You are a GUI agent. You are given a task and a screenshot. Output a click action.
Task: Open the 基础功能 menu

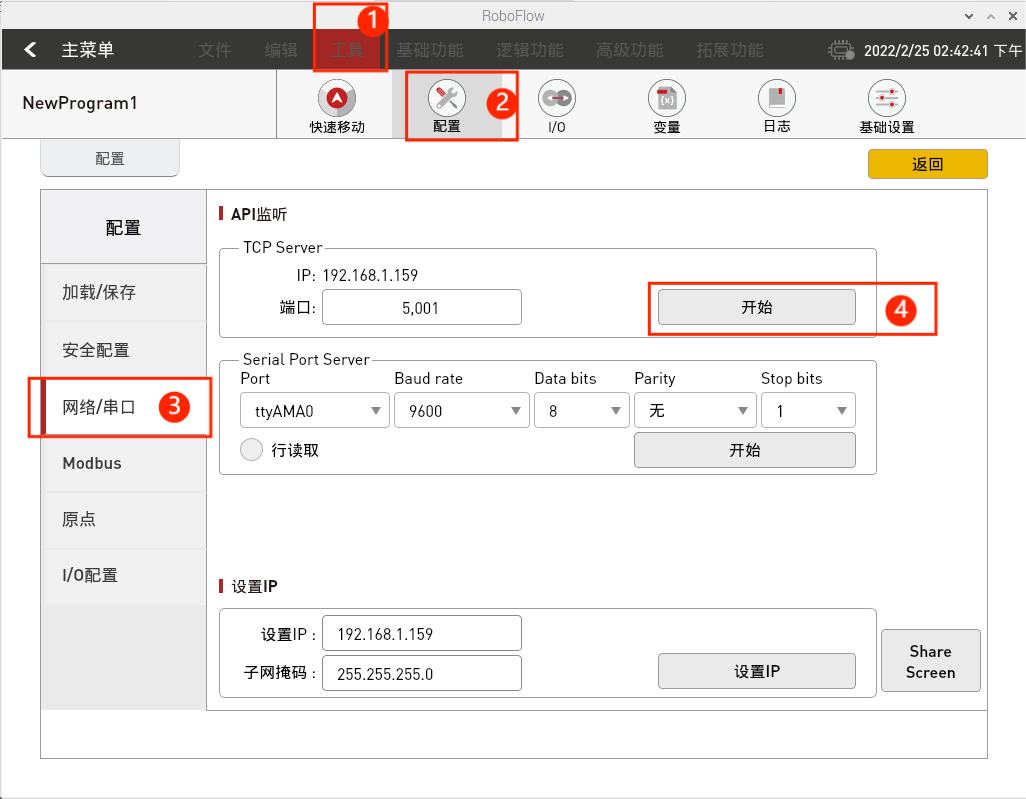(x=429, y=50)
